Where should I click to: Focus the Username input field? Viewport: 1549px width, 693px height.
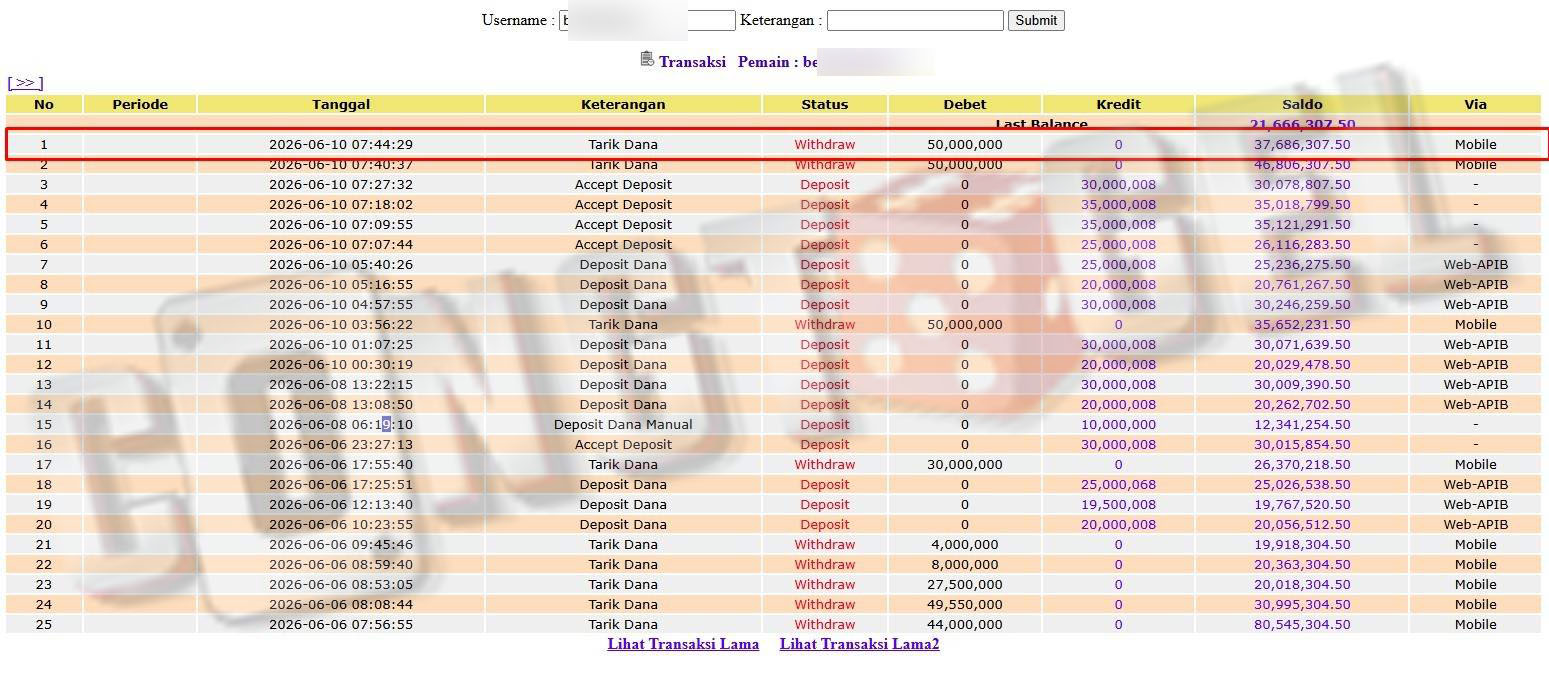[x=647, y=20]
